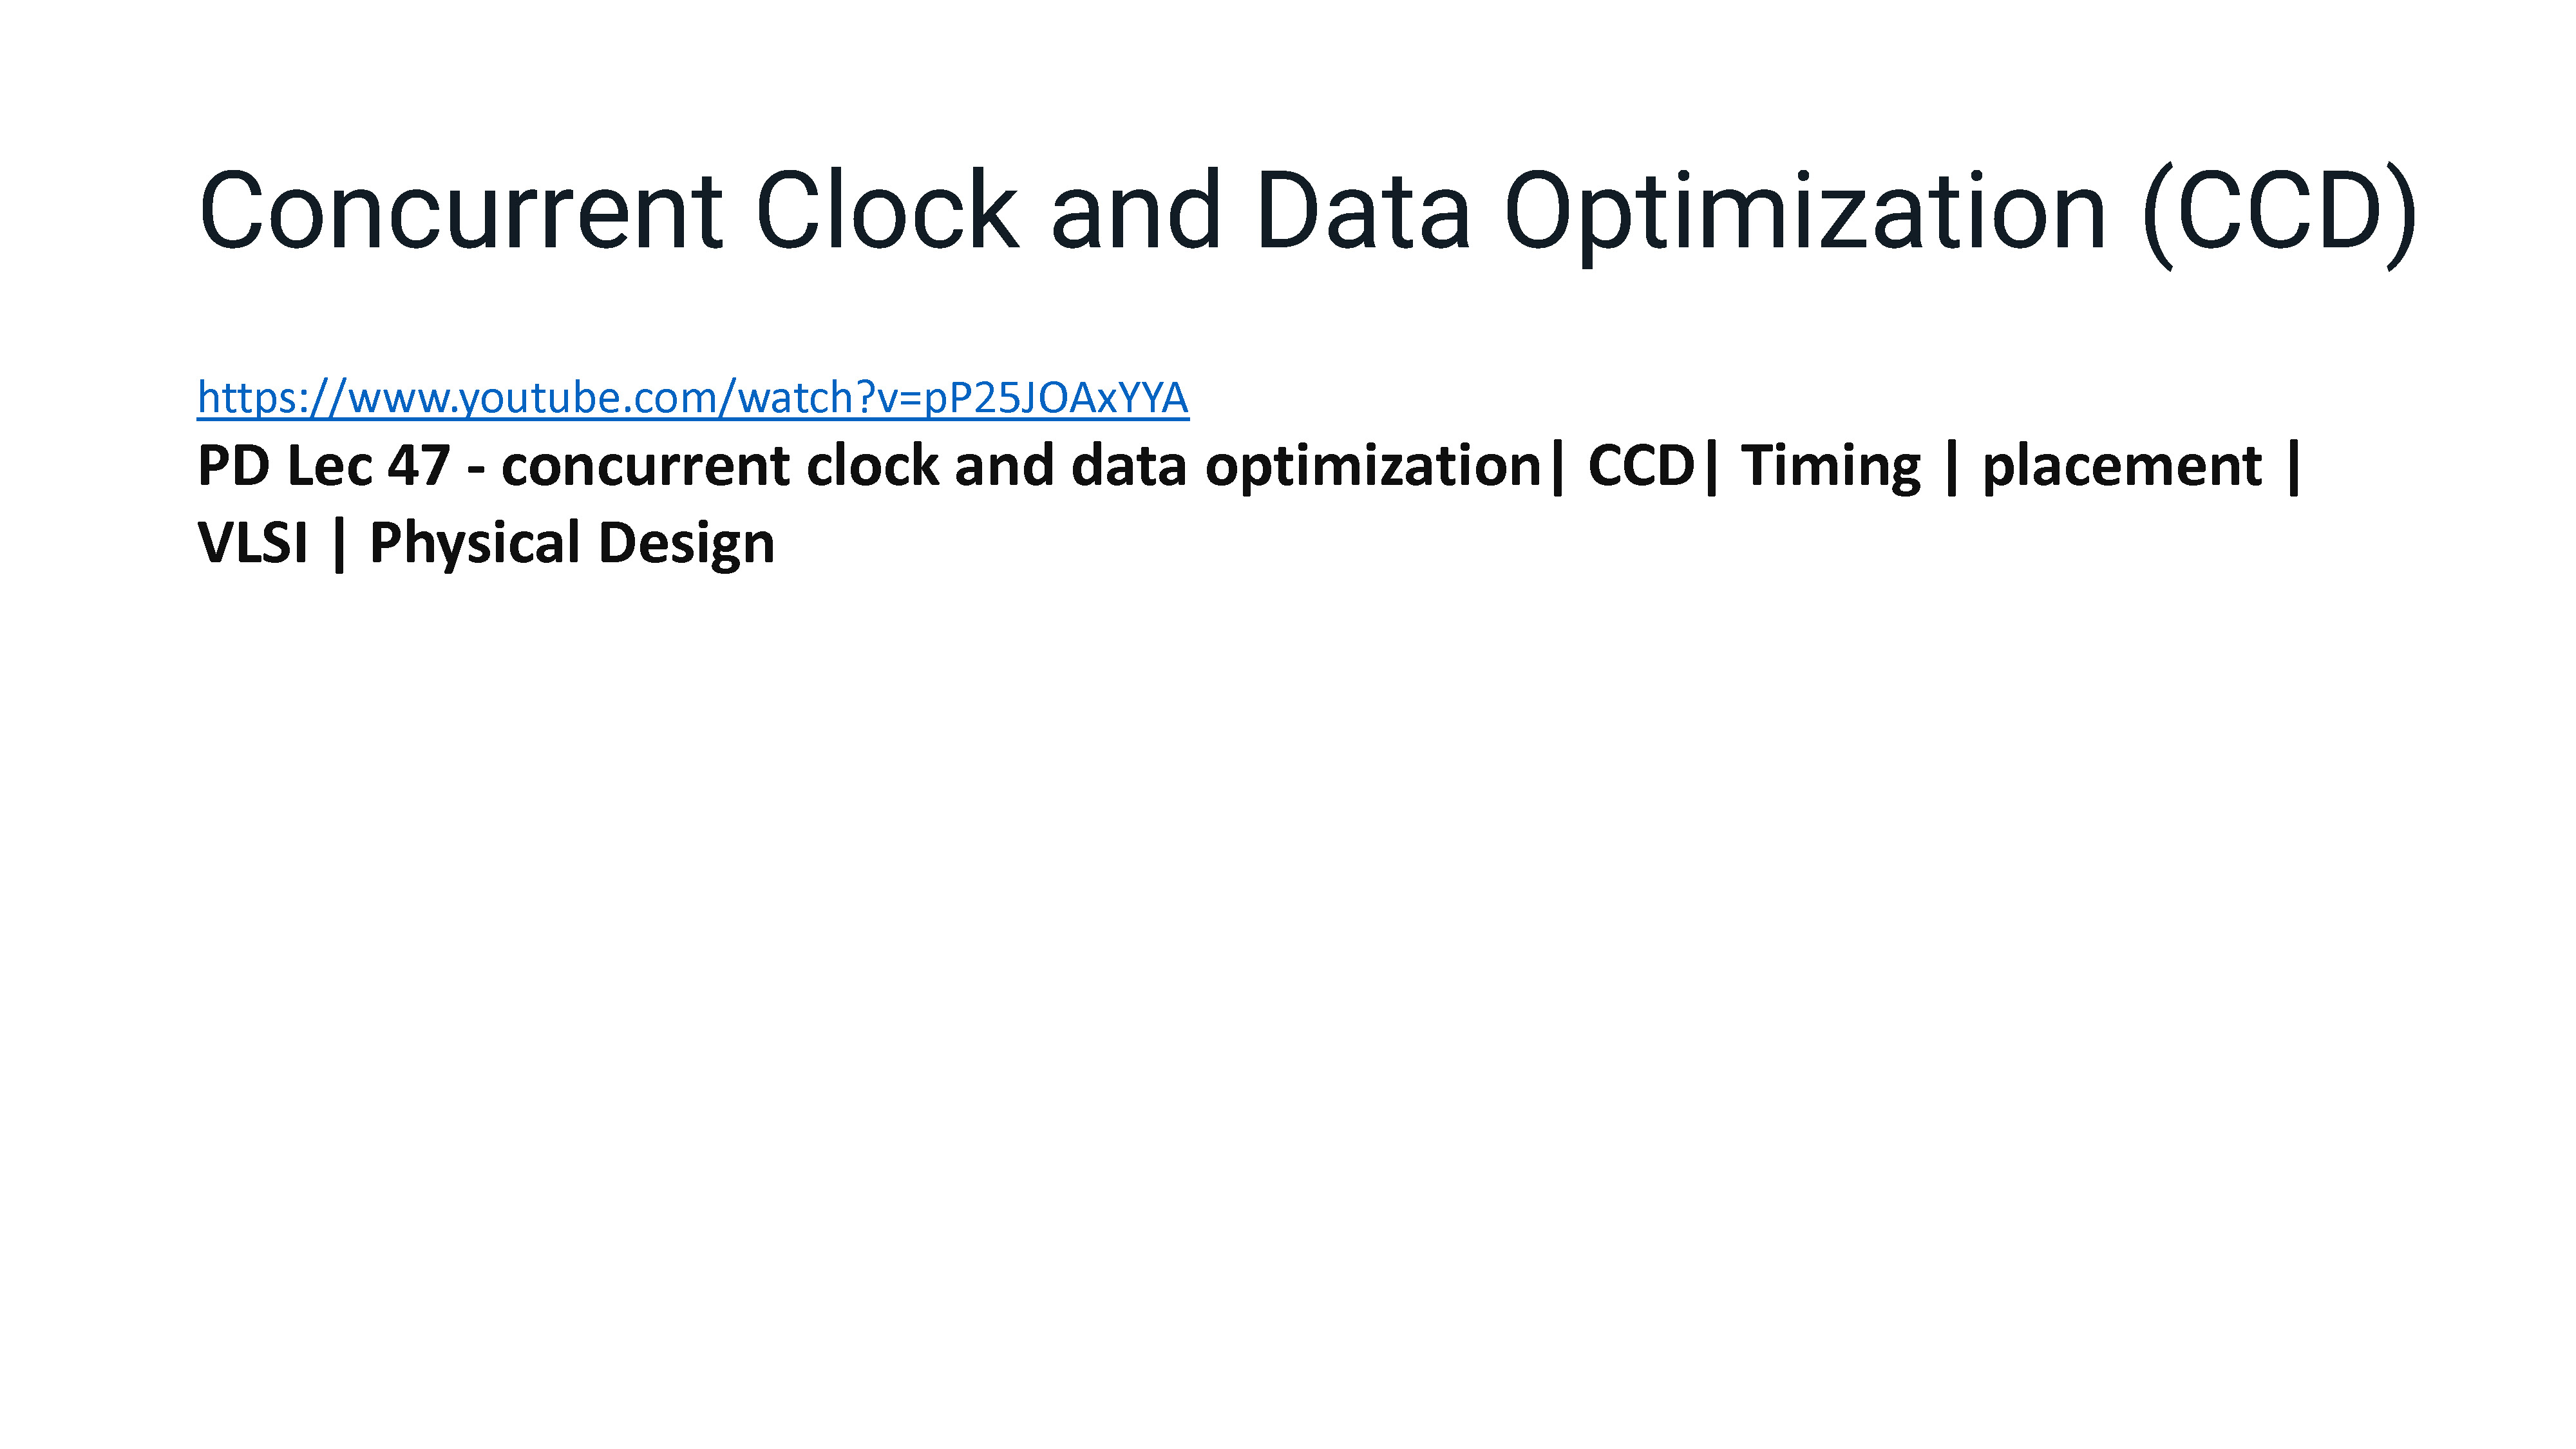Click the 'pP25JOAxYYA' video ID in the link
Viewport: 2576px width, 1449px height.
(x=1056, y=399)
